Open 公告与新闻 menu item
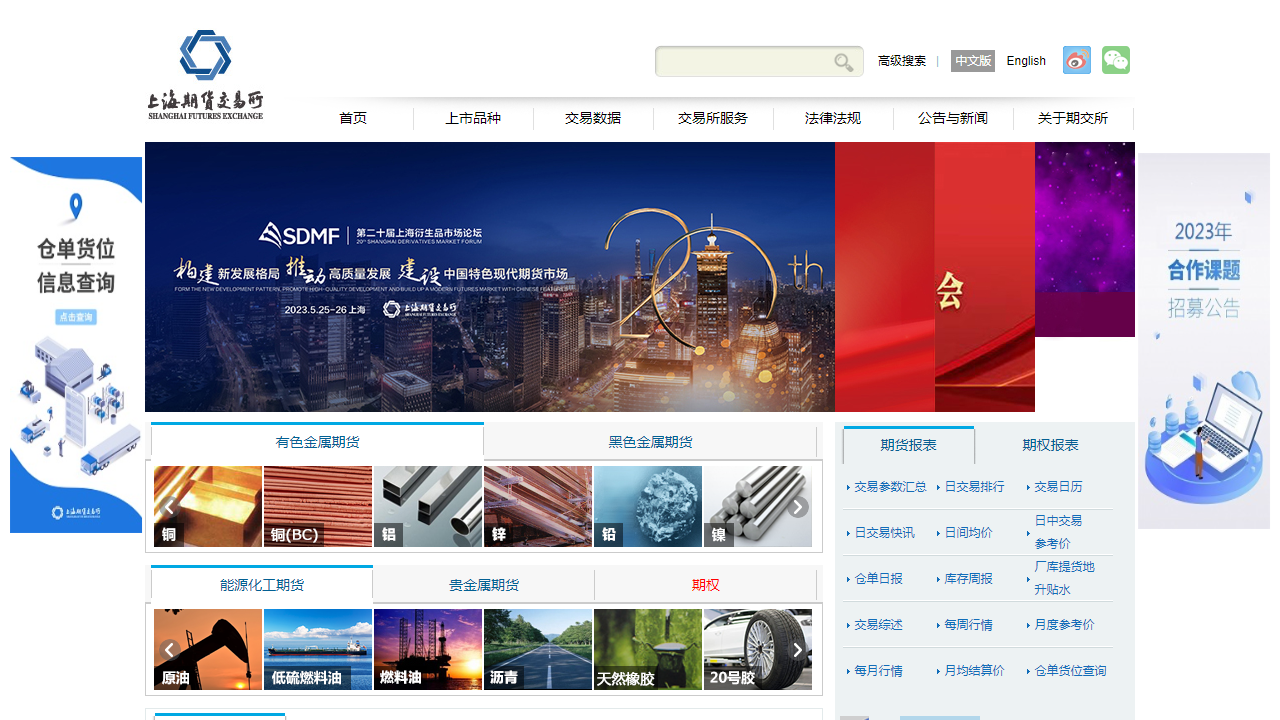 (x=953, y=118)
